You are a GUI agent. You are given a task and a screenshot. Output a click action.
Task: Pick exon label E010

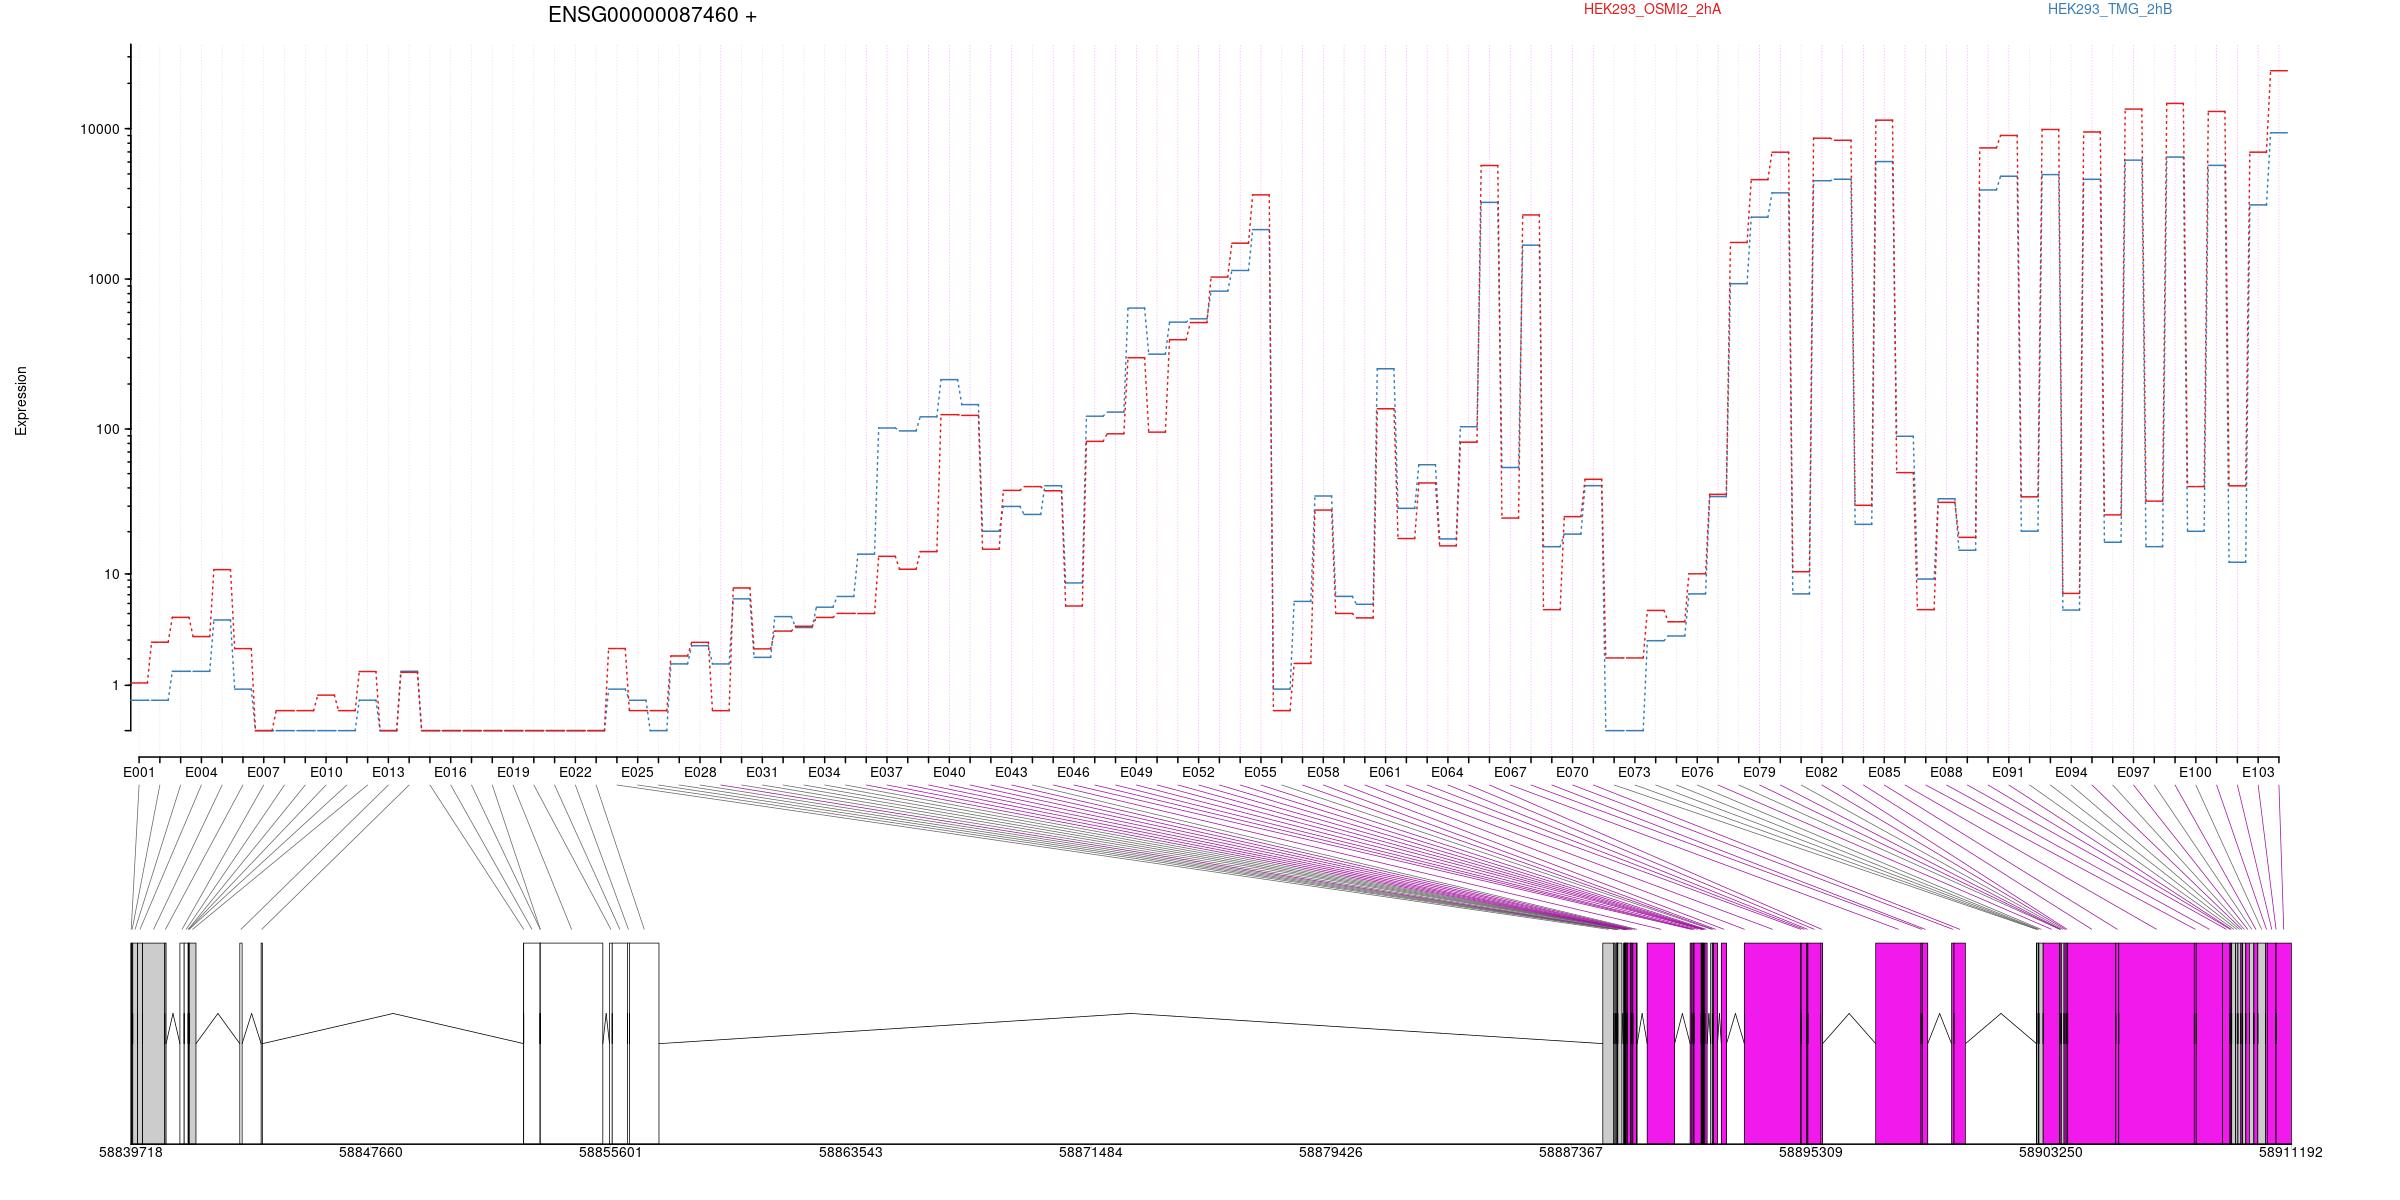tap(326, 773)
